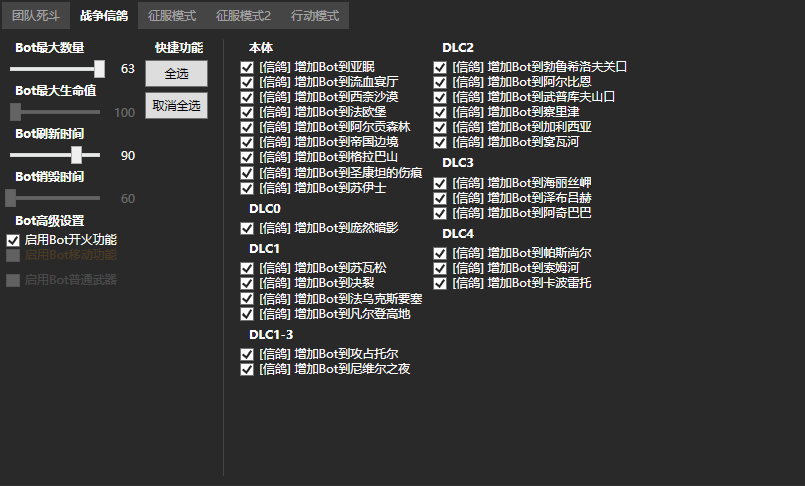Toggle 增加Bot到卡波雷托 checkbox

click(440, 283)
